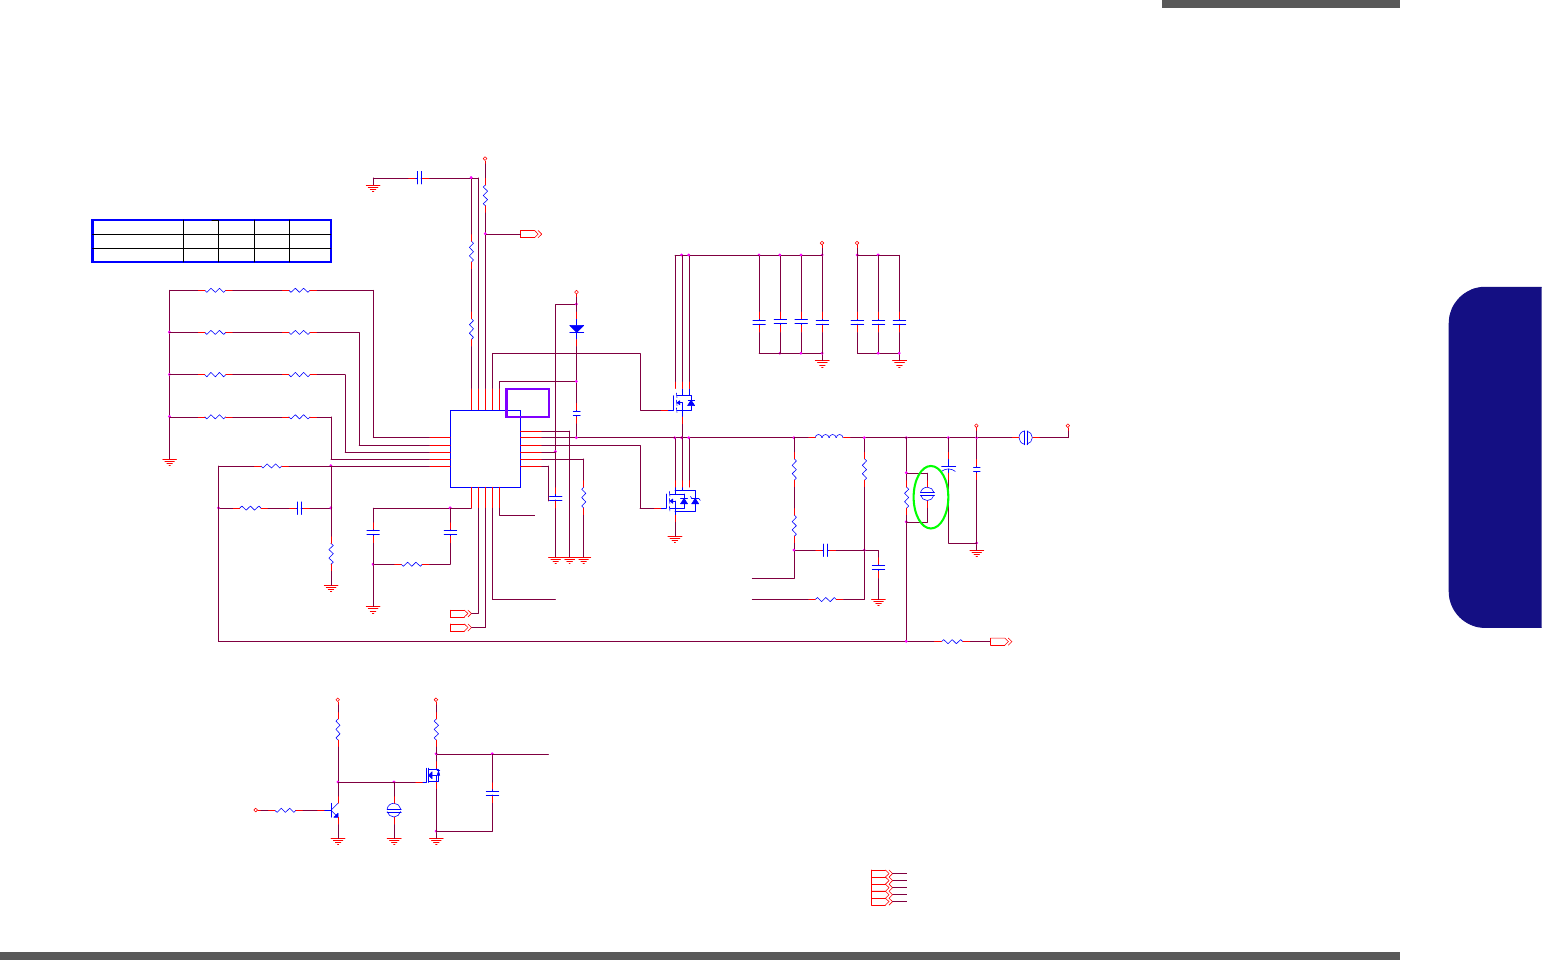This screenshot has width=1542, height=960.
Task: Select the output terminal node at far right
Action: click(x=1068, y=425)
